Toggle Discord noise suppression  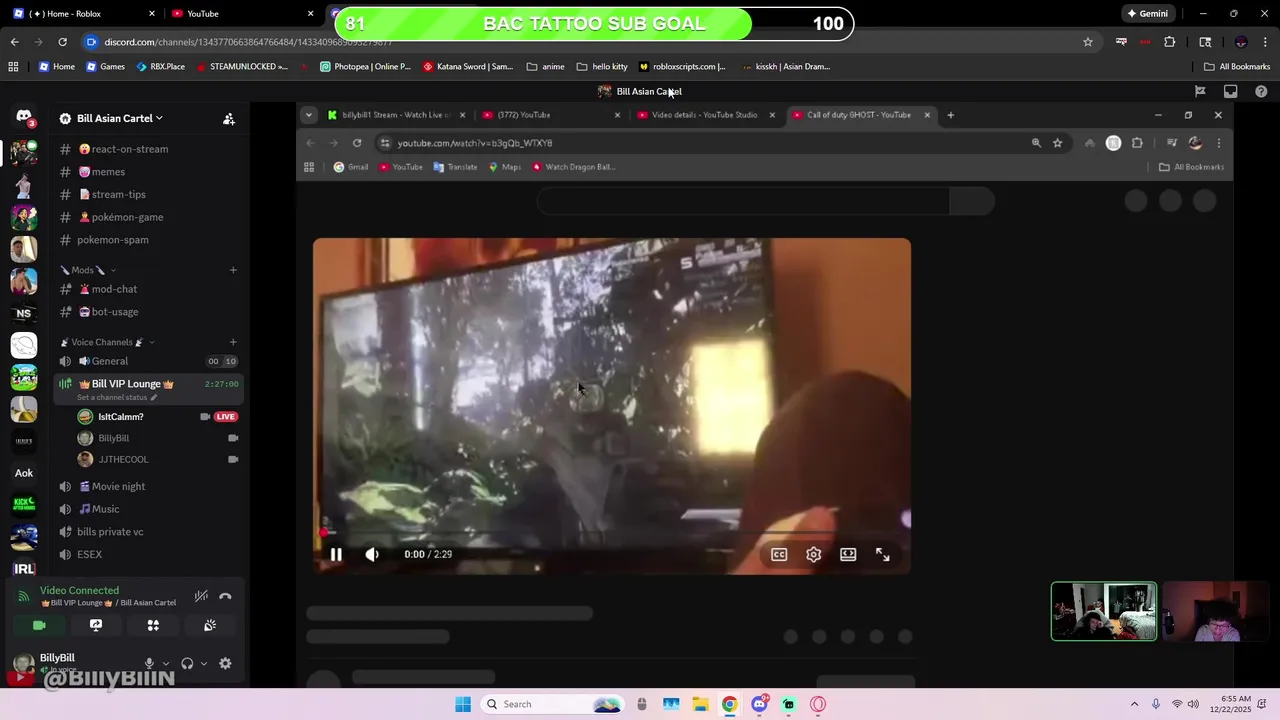click(201, 596)
